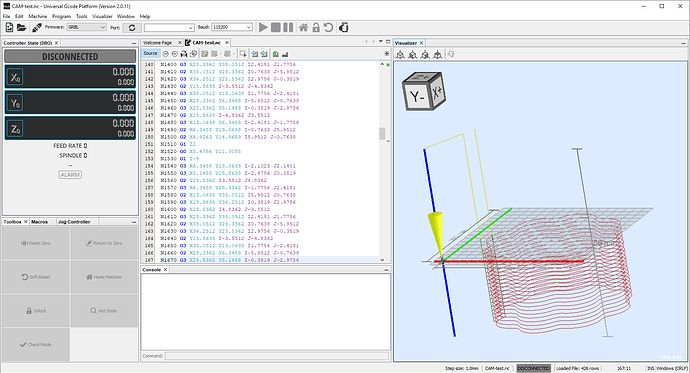Click the leftmost view preset cube icon in Visualizer

(400, 55)
